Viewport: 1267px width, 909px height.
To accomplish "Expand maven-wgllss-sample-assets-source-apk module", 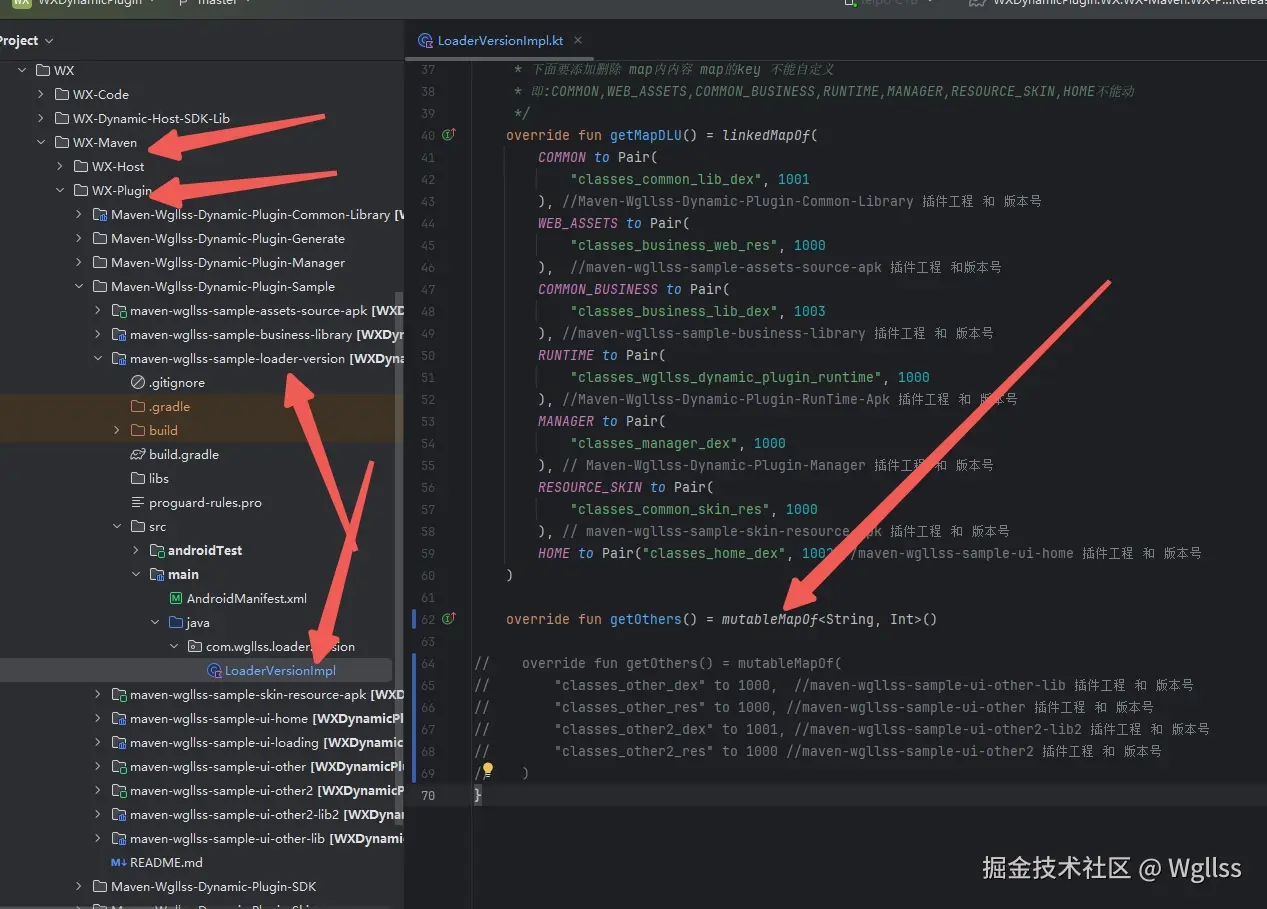I will 98,311.
